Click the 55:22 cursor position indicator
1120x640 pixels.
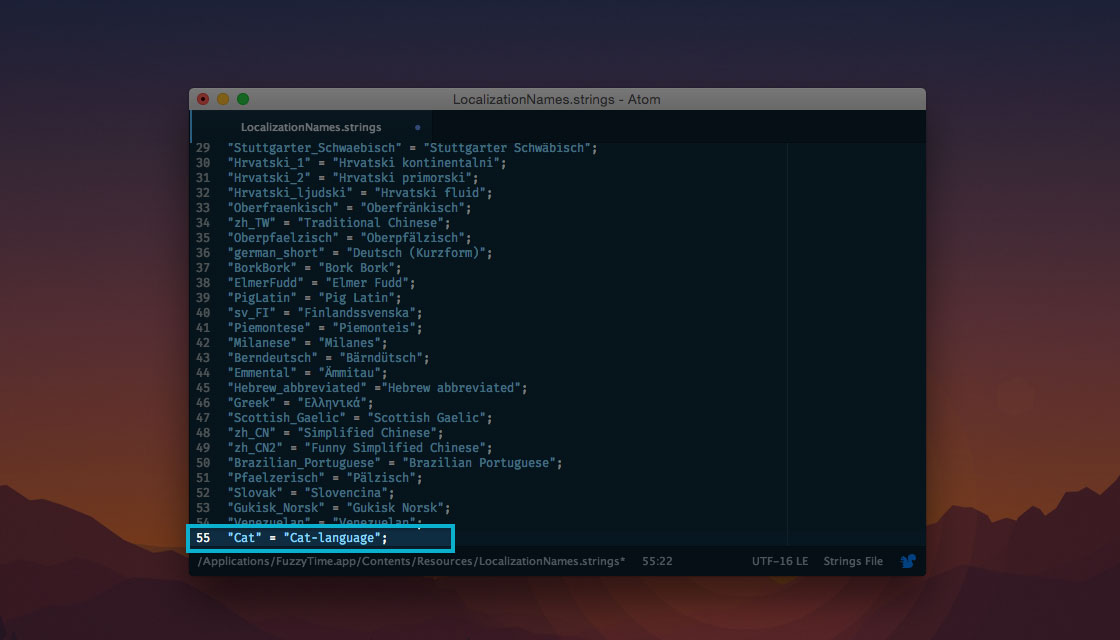point(657,562)
